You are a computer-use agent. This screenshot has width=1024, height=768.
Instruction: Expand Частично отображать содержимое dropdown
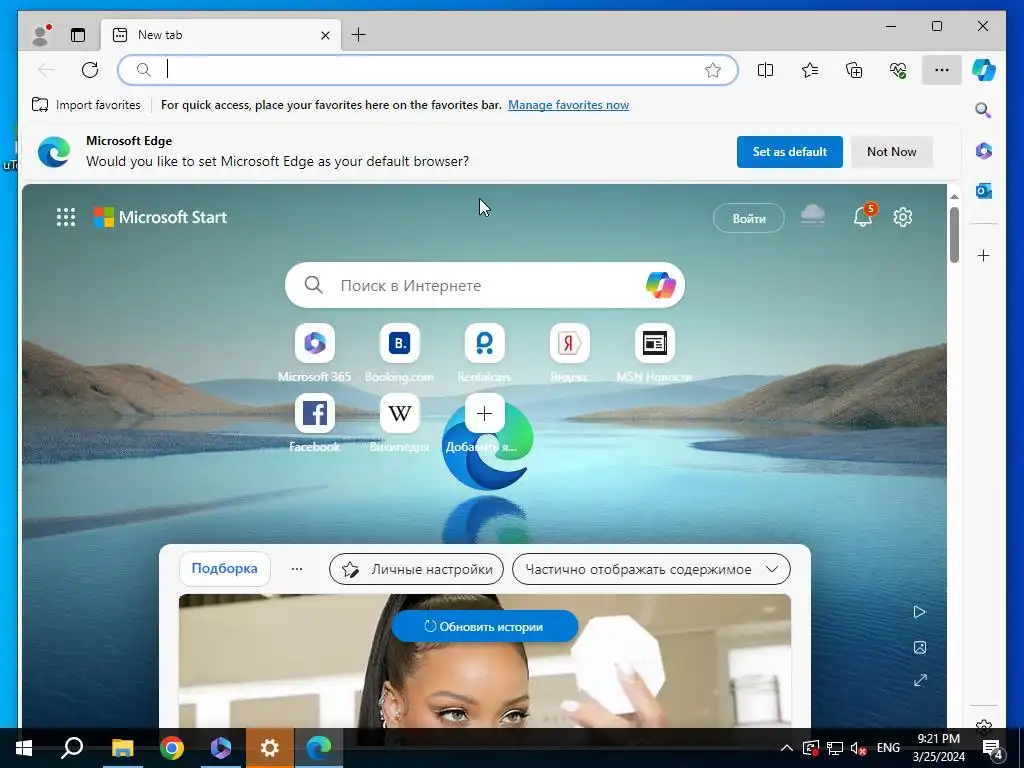[x=651, y=569]
